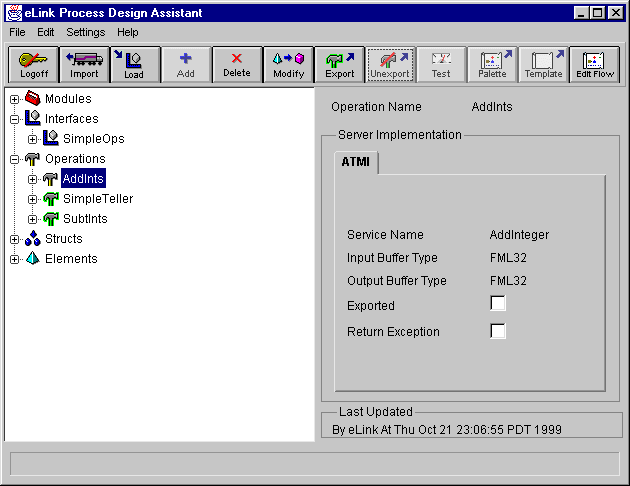
Task: Click the Elements pyramid icon
Action: tap(33, 258)
